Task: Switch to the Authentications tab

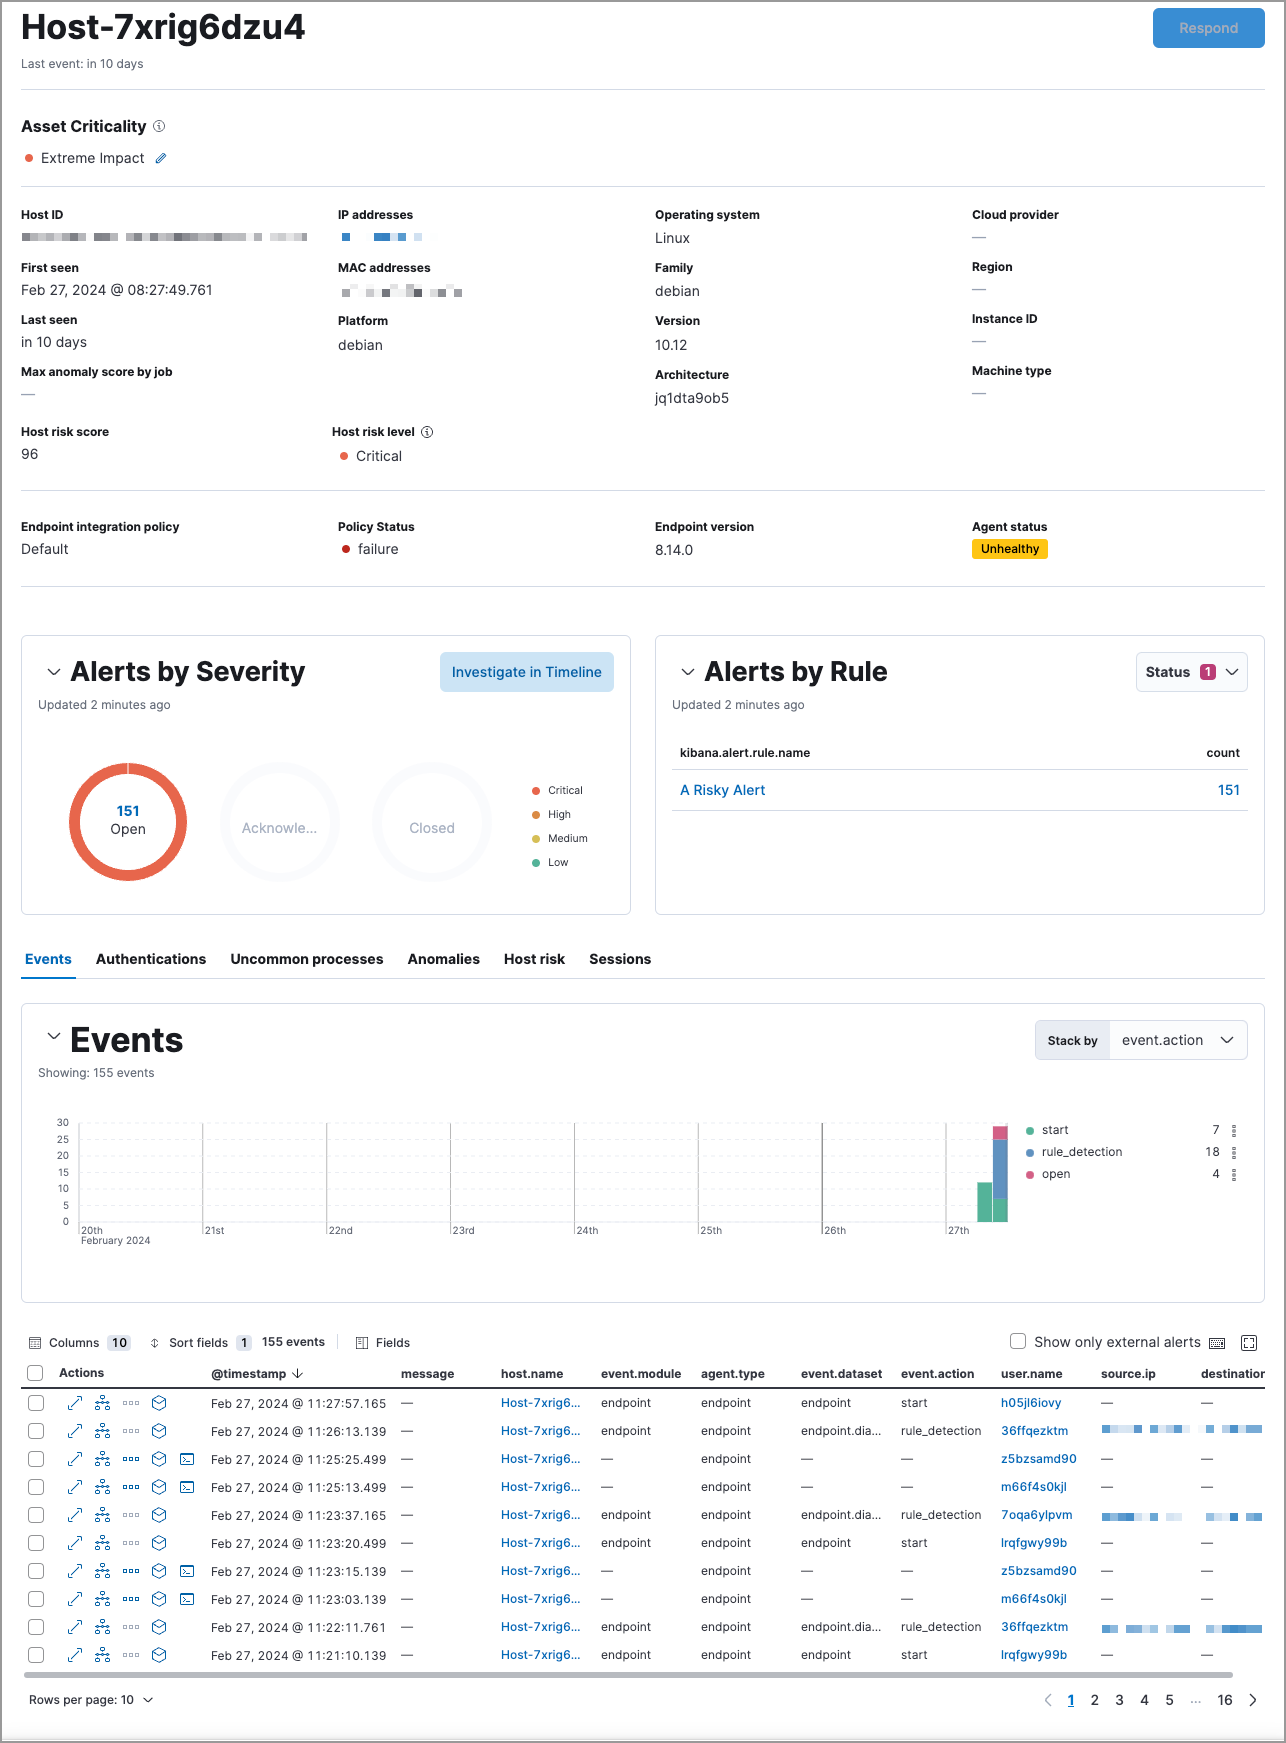Action: (151, 959)
